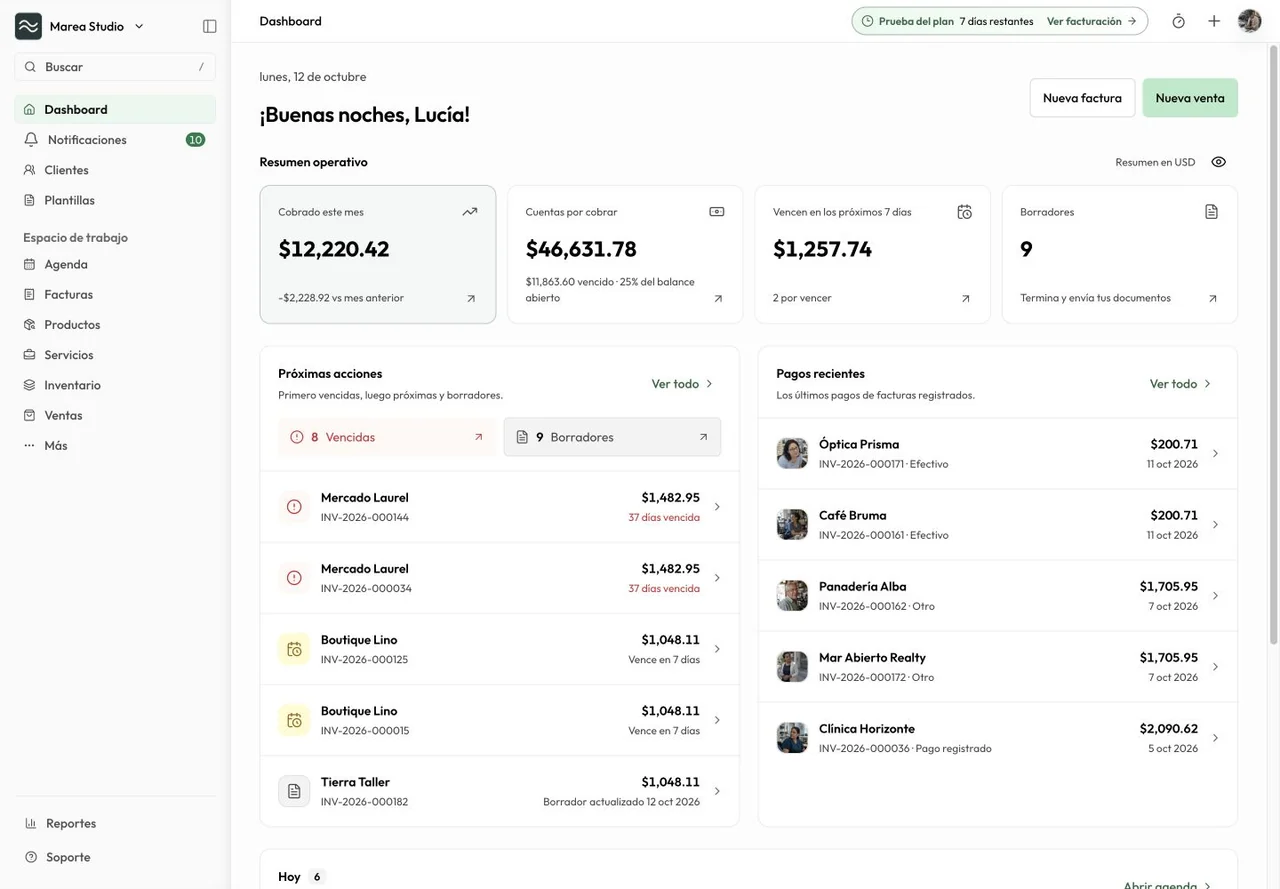
Task: Open chevron for Panadería Alba payment
Action: pos(1215,596)
